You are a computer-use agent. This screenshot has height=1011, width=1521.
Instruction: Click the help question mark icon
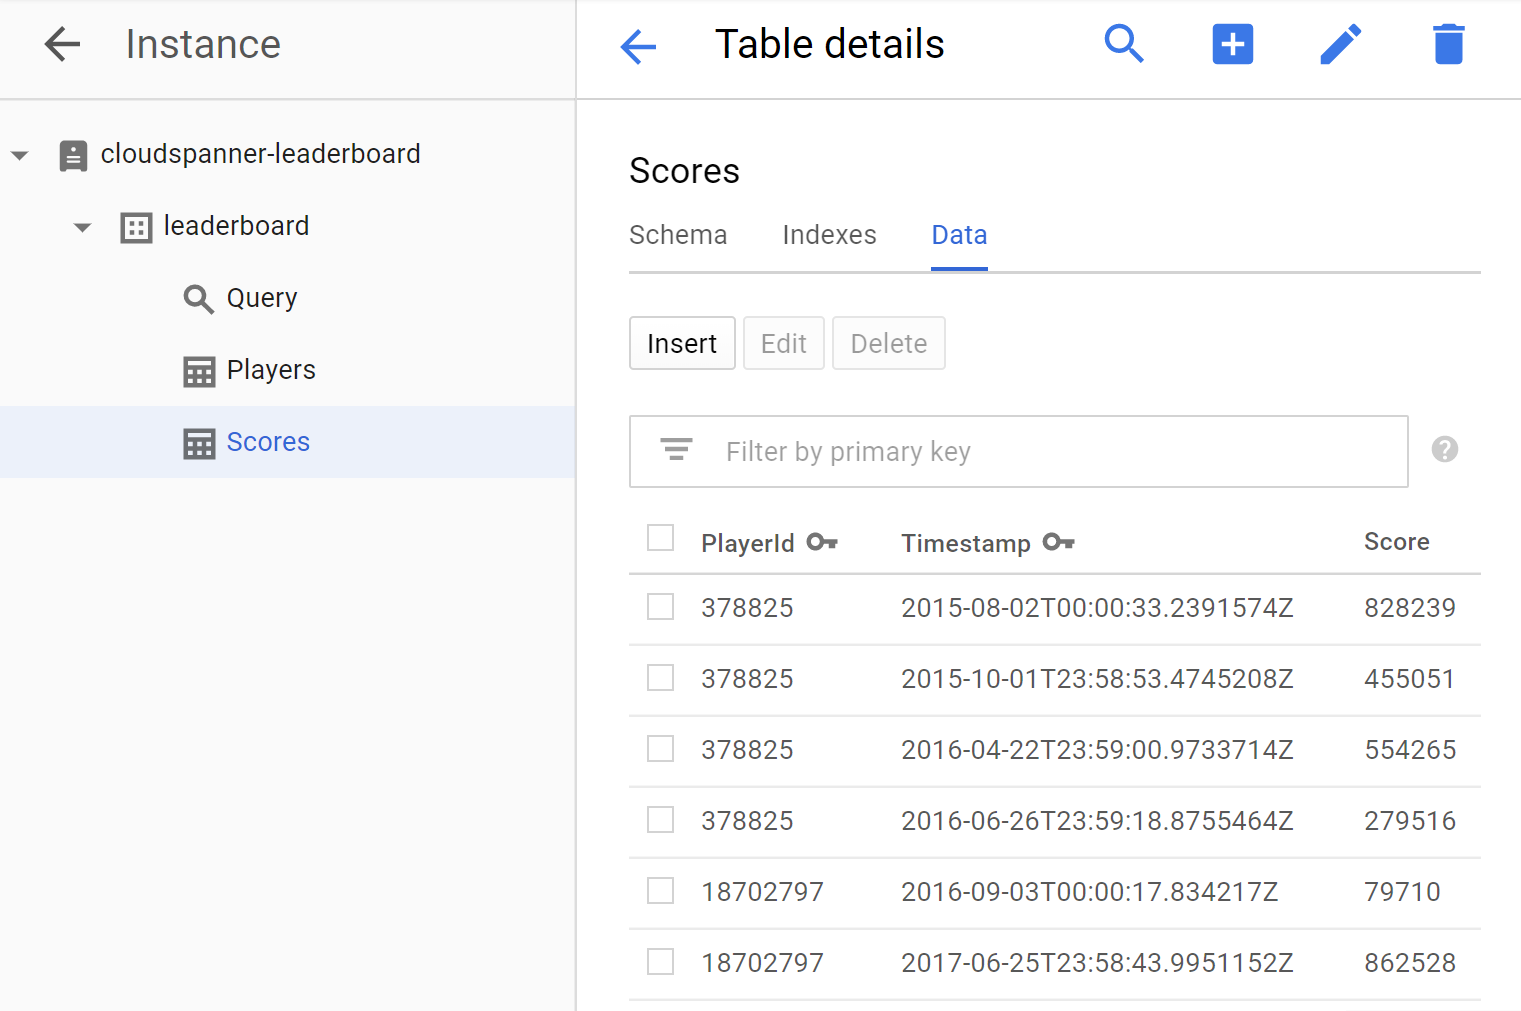coord(1444,450)
